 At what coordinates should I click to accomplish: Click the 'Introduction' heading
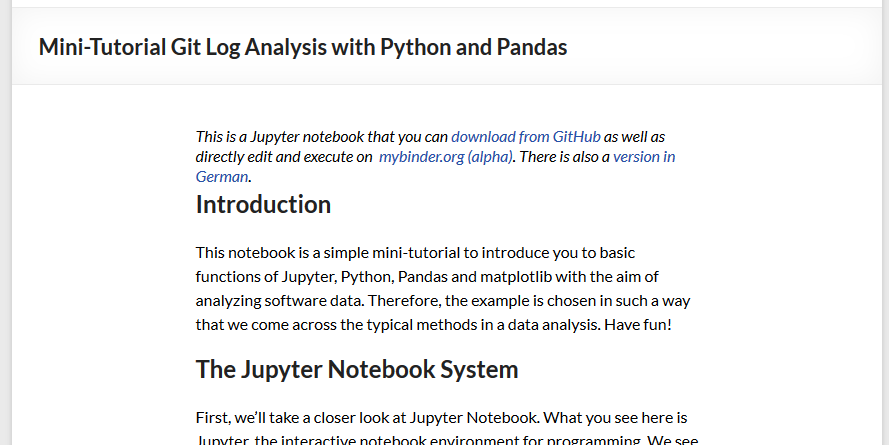(263, 204)
